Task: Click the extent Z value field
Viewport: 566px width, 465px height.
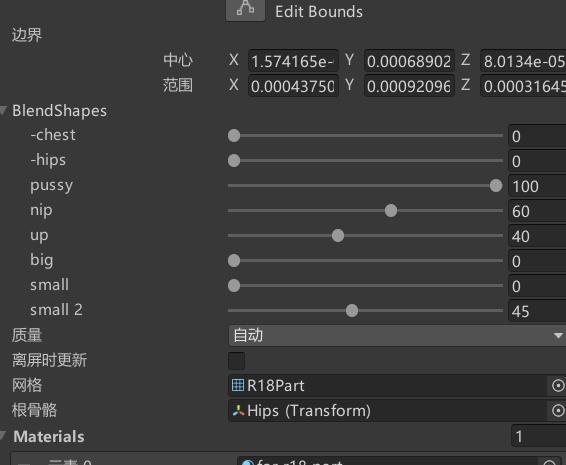Action: (523, 86)
